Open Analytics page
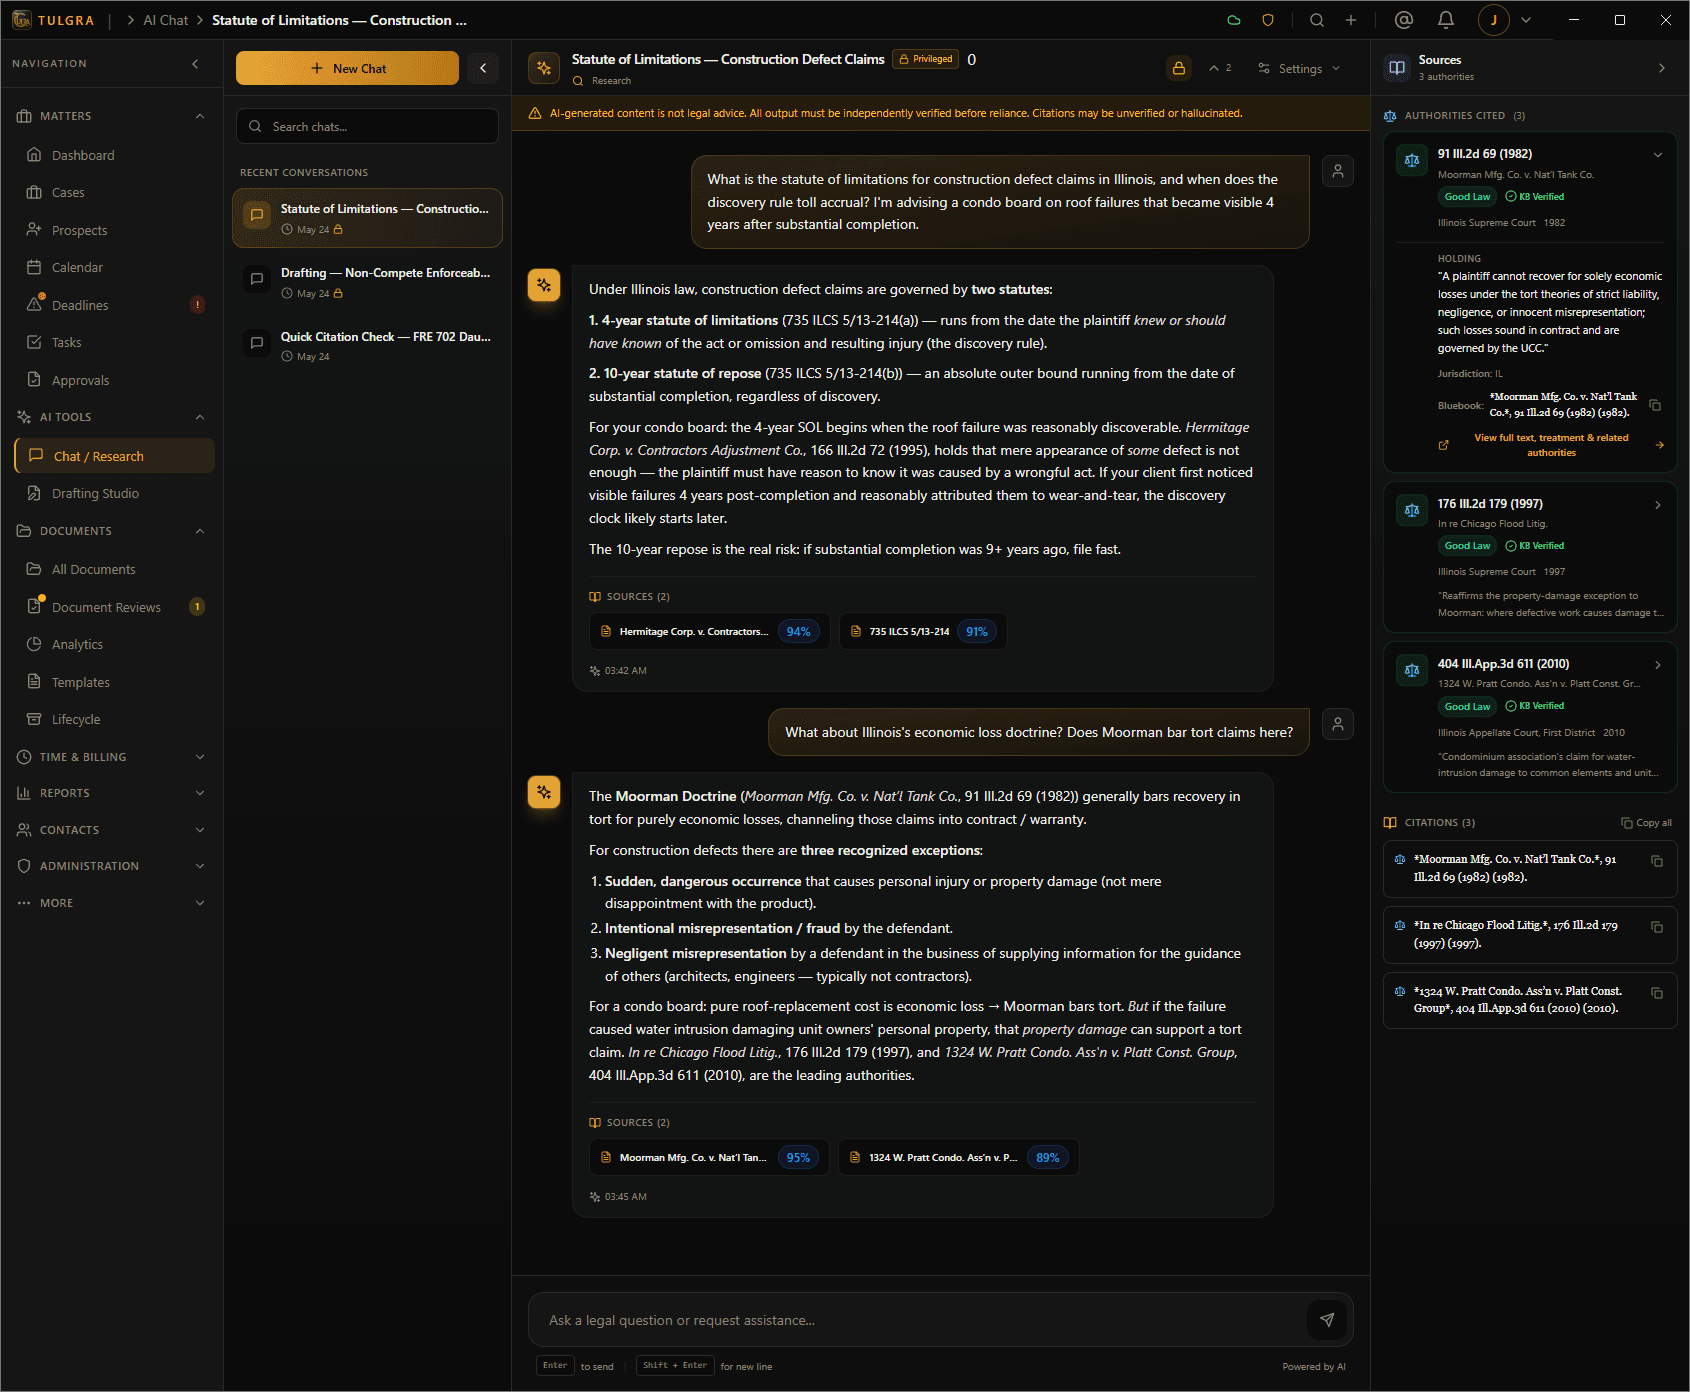The width and height of the screenshot is (1690, 1392). [114, 644]
